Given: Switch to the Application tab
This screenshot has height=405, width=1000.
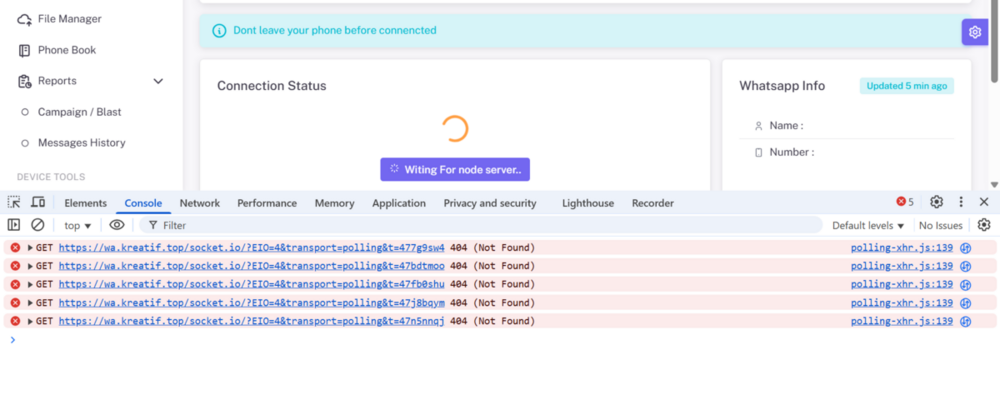Looking at the screenshot, I should 399,203.
